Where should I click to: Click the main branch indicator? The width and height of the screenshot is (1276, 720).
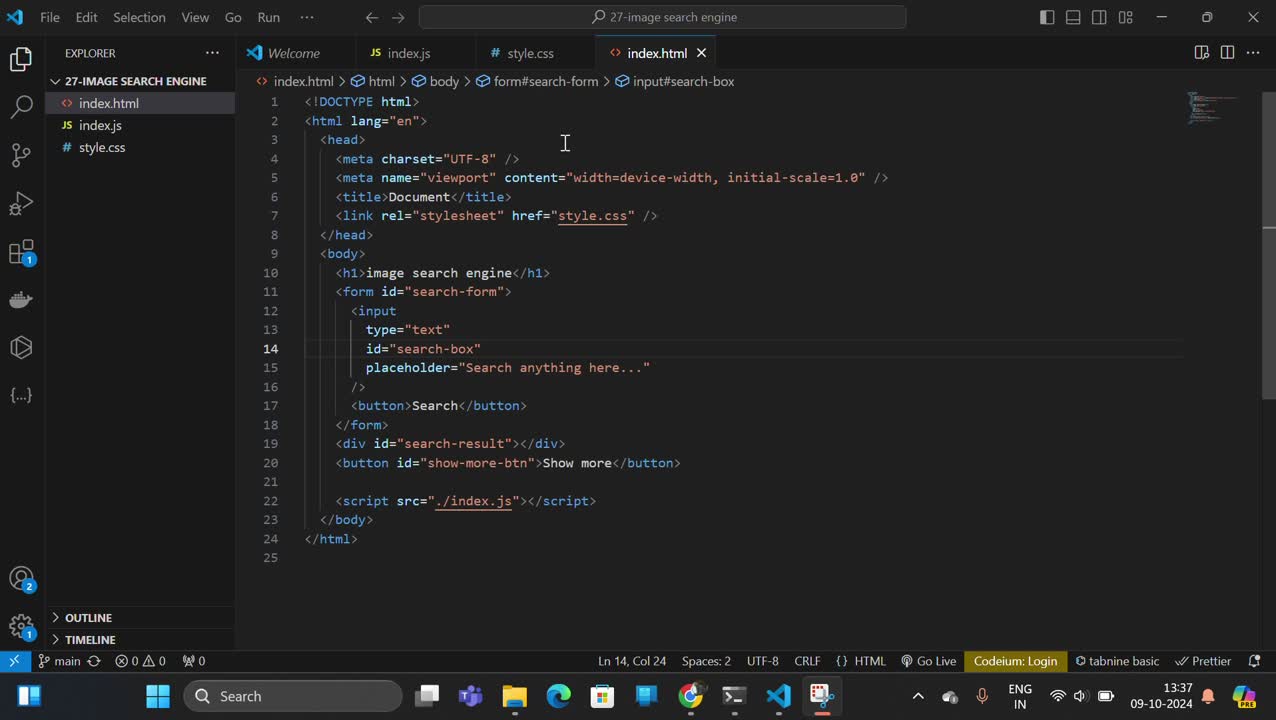click(59, 661)
